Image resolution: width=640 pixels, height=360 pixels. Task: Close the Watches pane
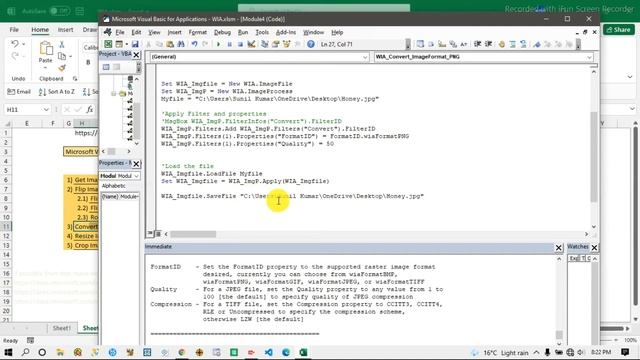pos(594,247)
